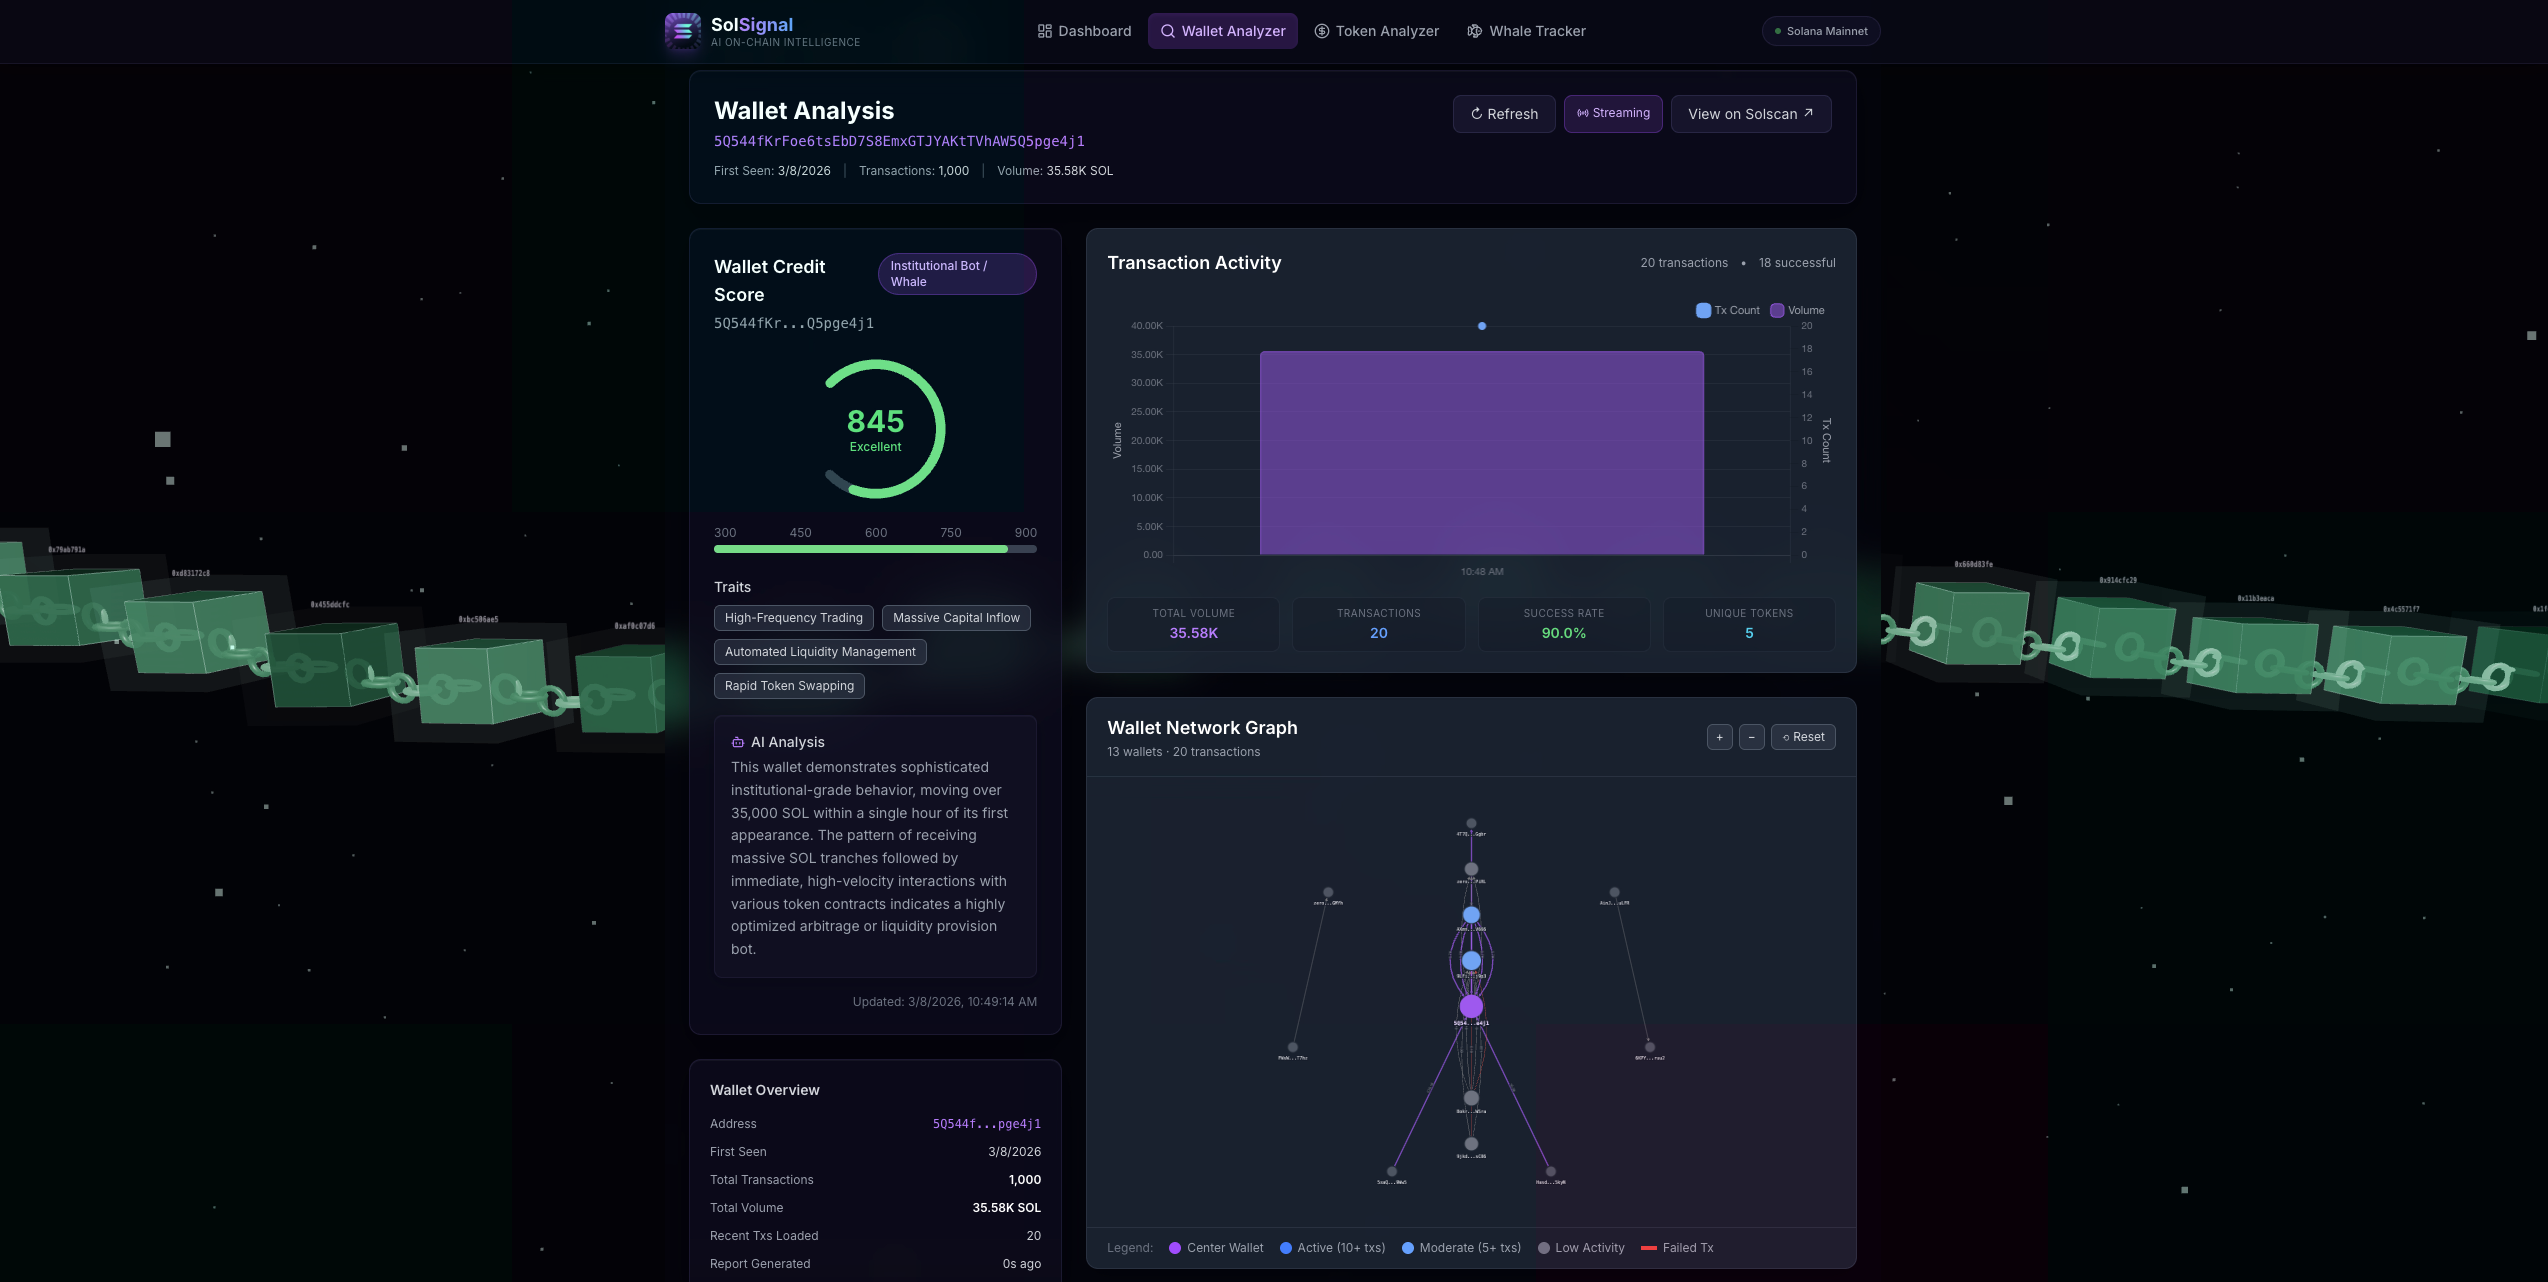This screenshot has width=2548, height=1282.
Task: Toggle Tx Count legend swatch
Action: [1703, 310]
